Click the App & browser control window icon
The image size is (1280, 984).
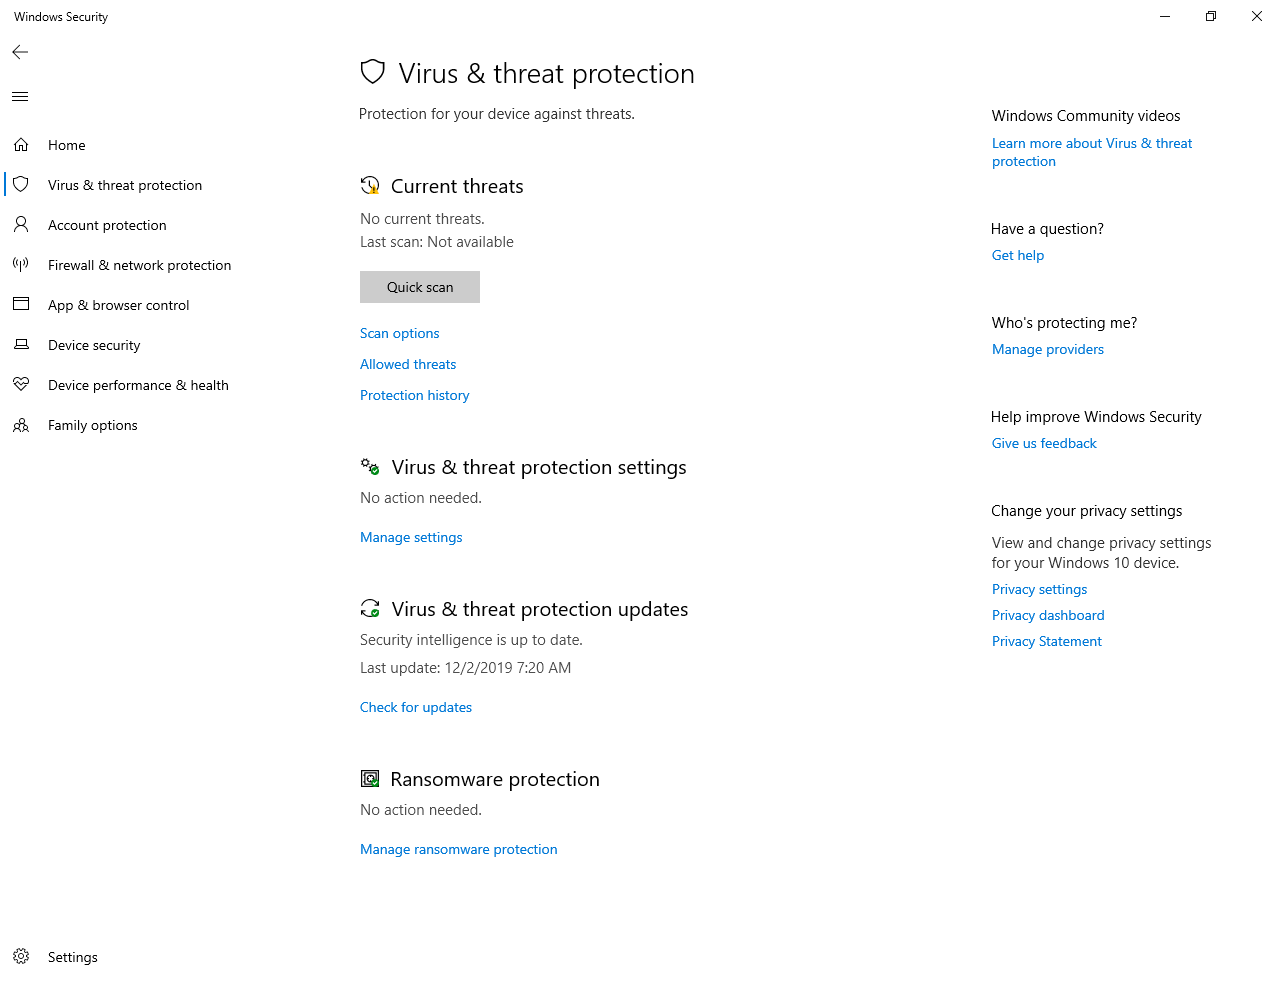click(21, 305)
